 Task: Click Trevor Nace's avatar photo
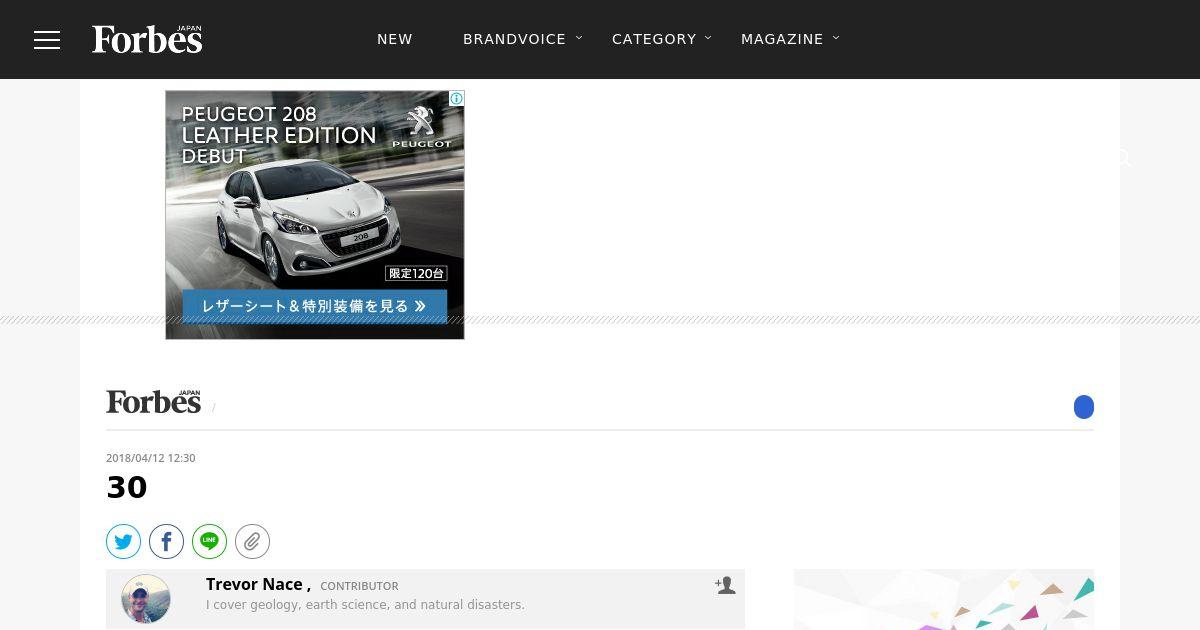pyautogui.click(x=146, y=599)
